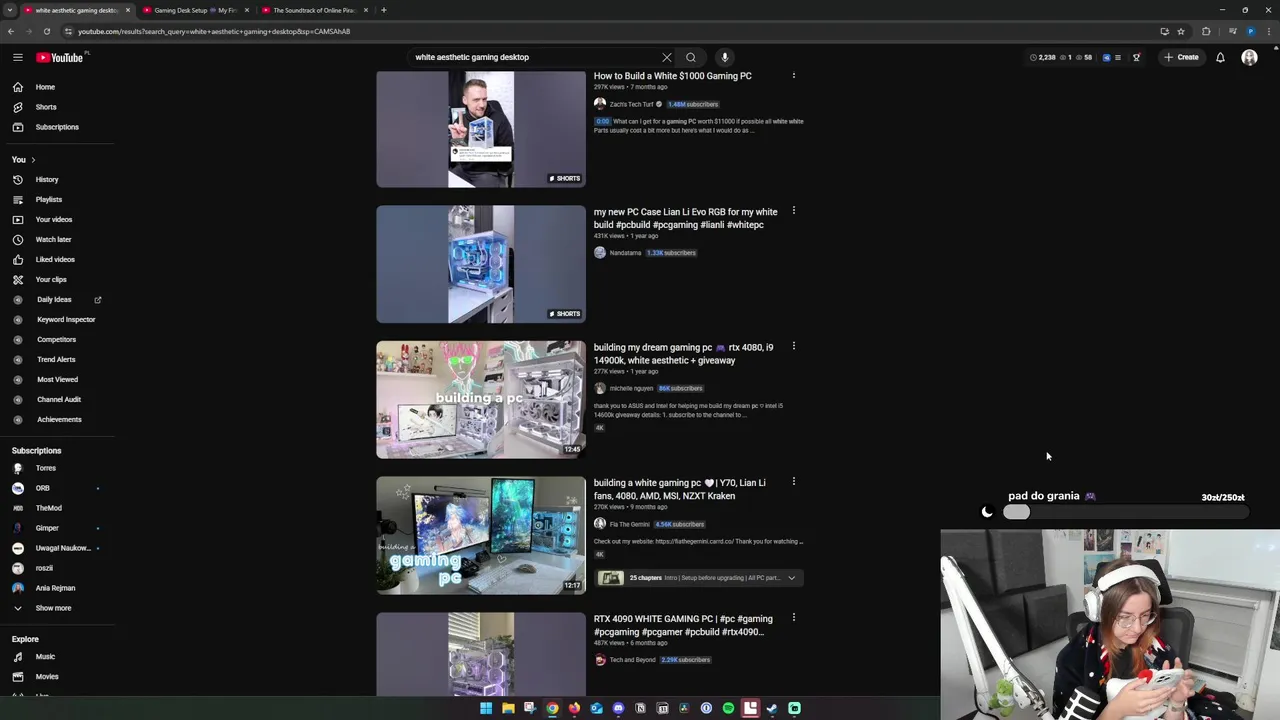Open michelle nguyen channel link
Screen dimensions: 1280x720
point(631,388)
